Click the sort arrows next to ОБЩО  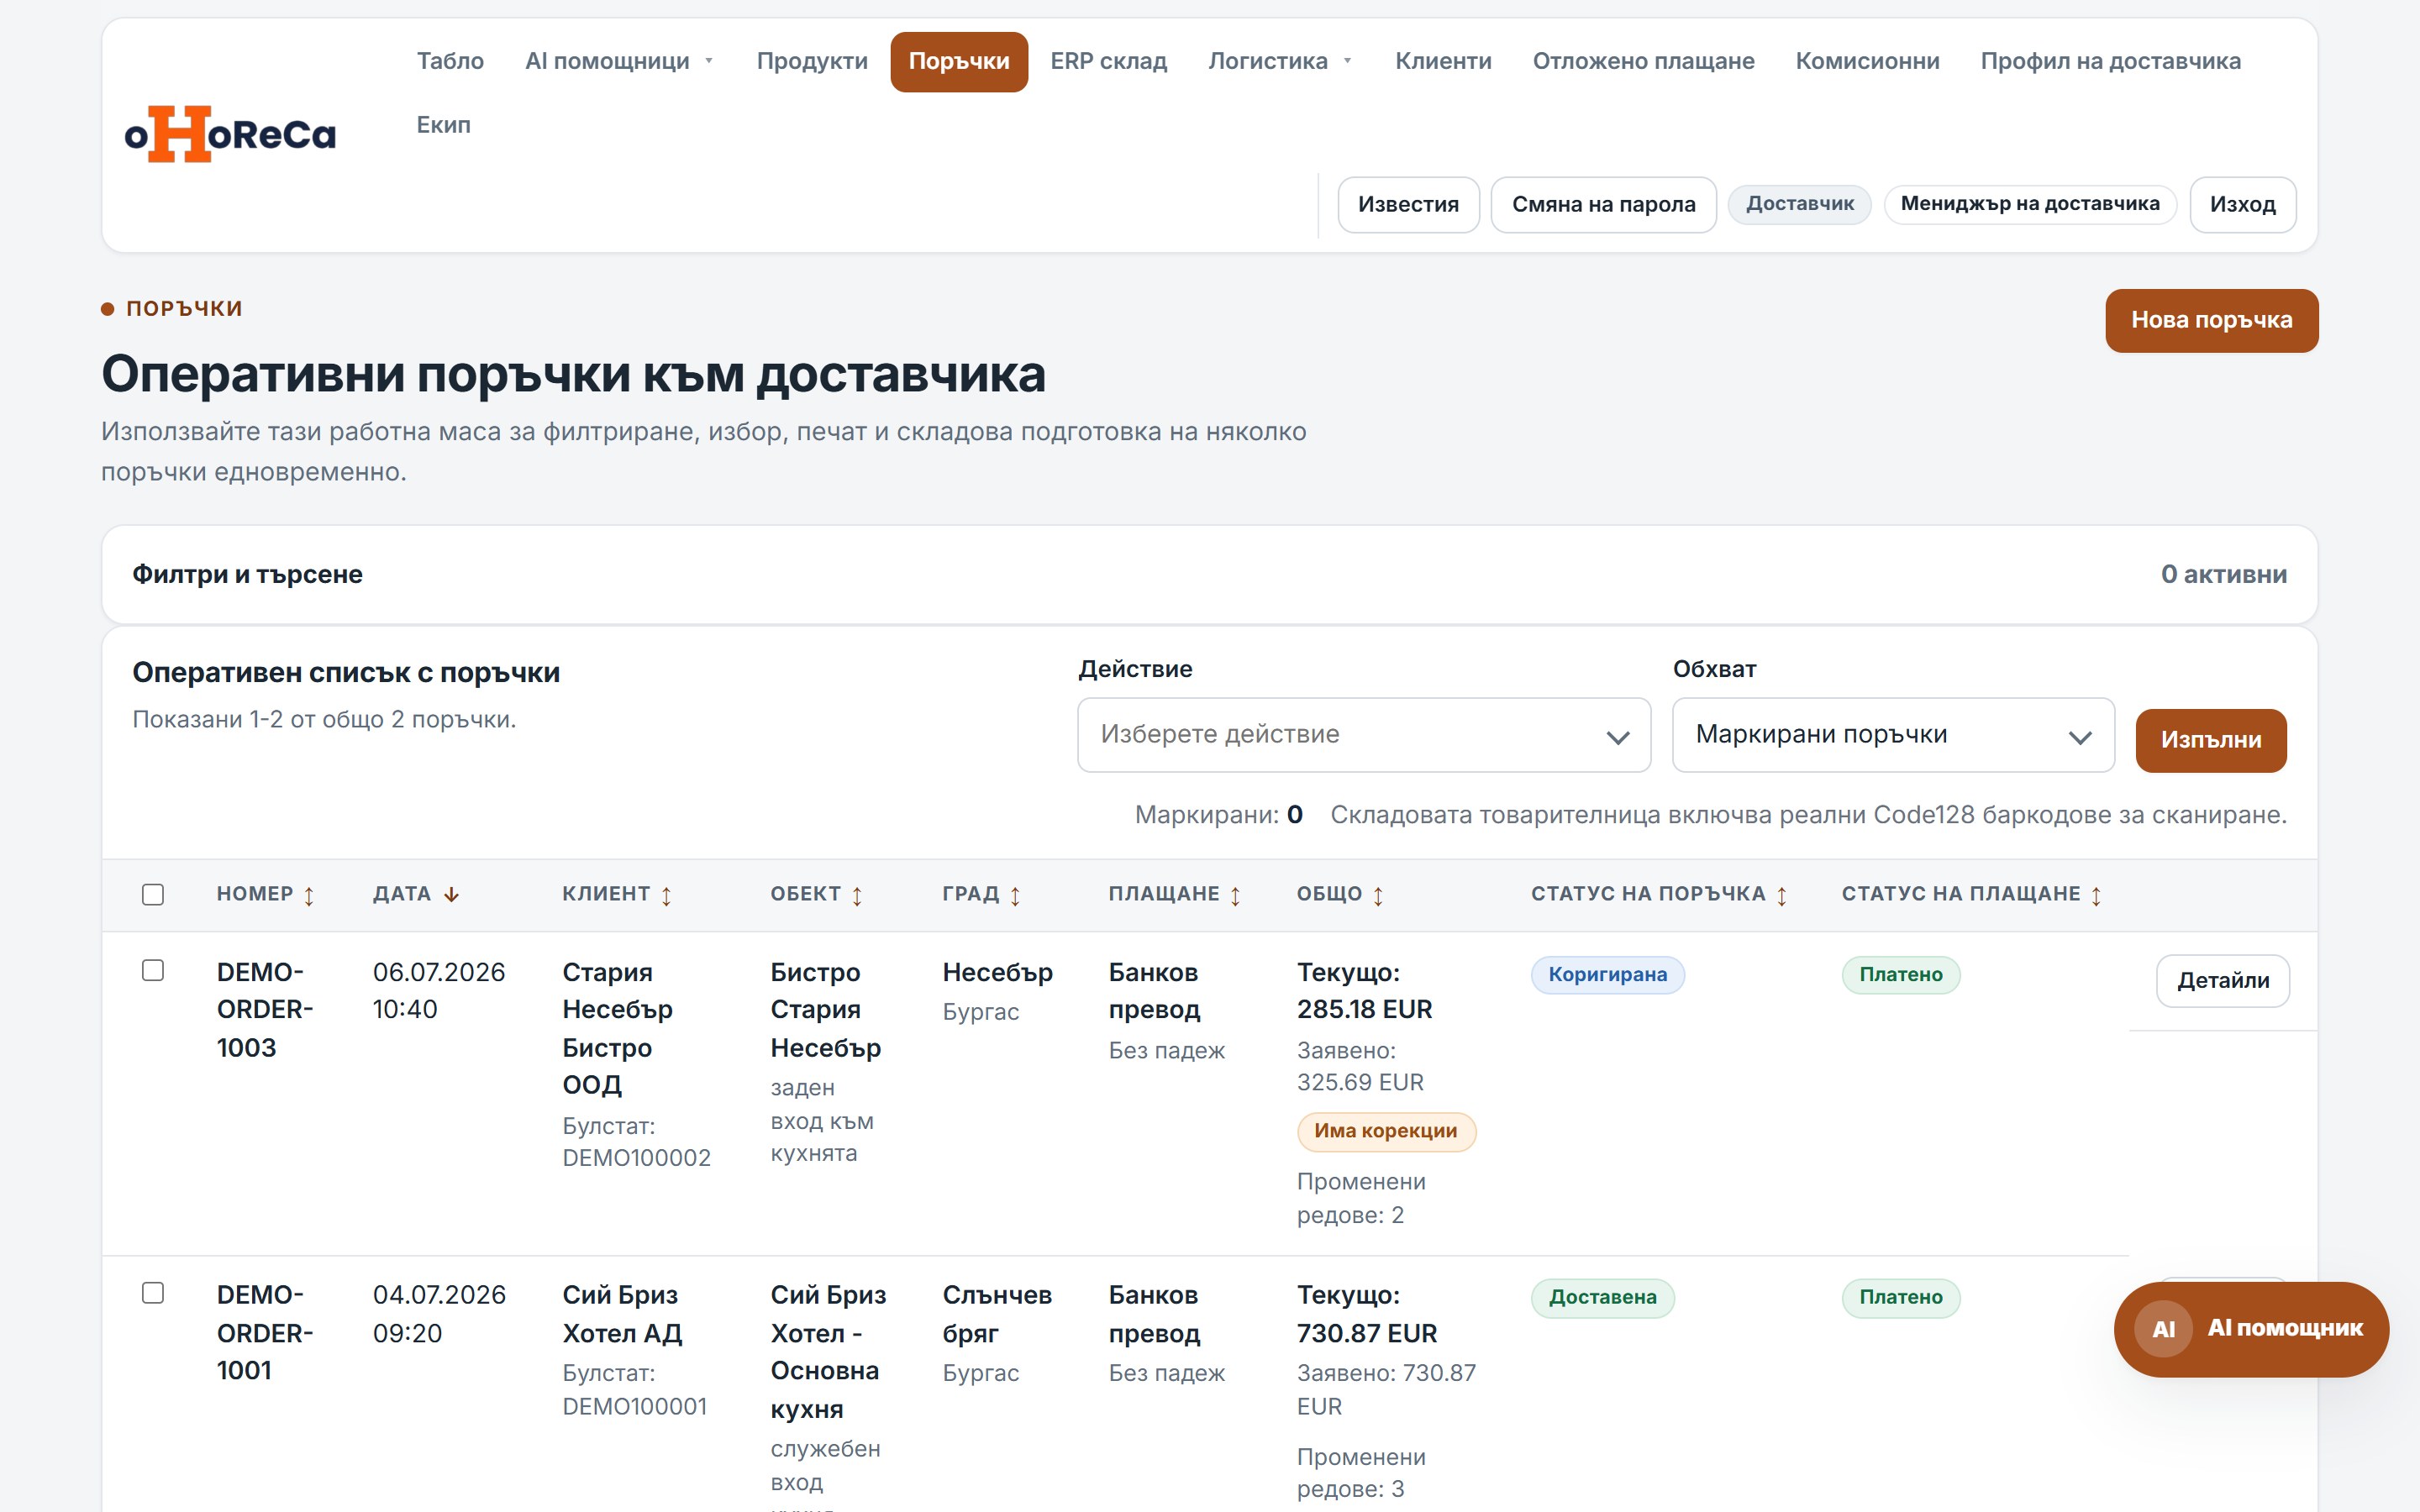[1378, 896]
